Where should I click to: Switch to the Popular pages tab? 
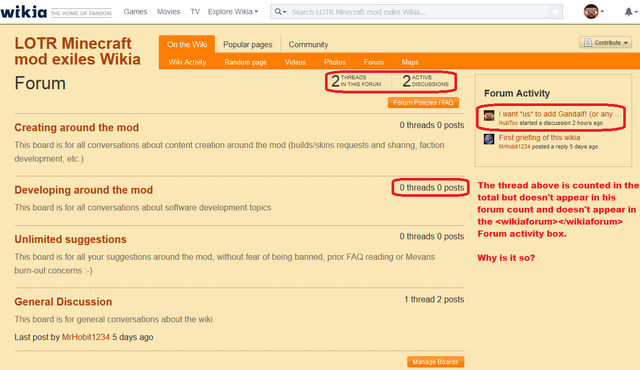click(x=247, y=44)
